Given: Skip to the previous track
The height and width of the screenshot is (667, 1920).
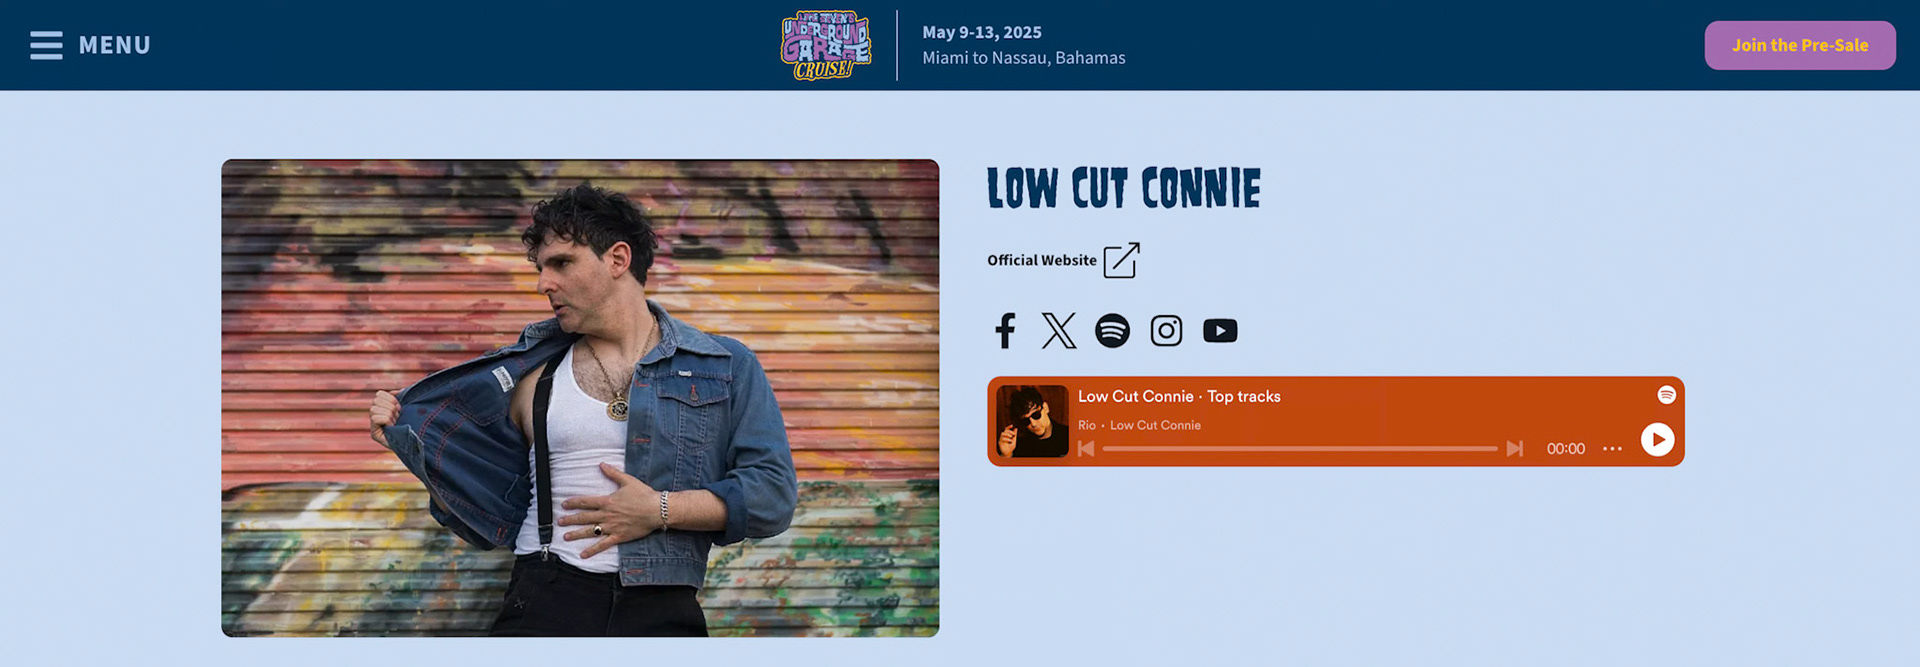Looking at the screenshot, I should [x=1086, y=449].
